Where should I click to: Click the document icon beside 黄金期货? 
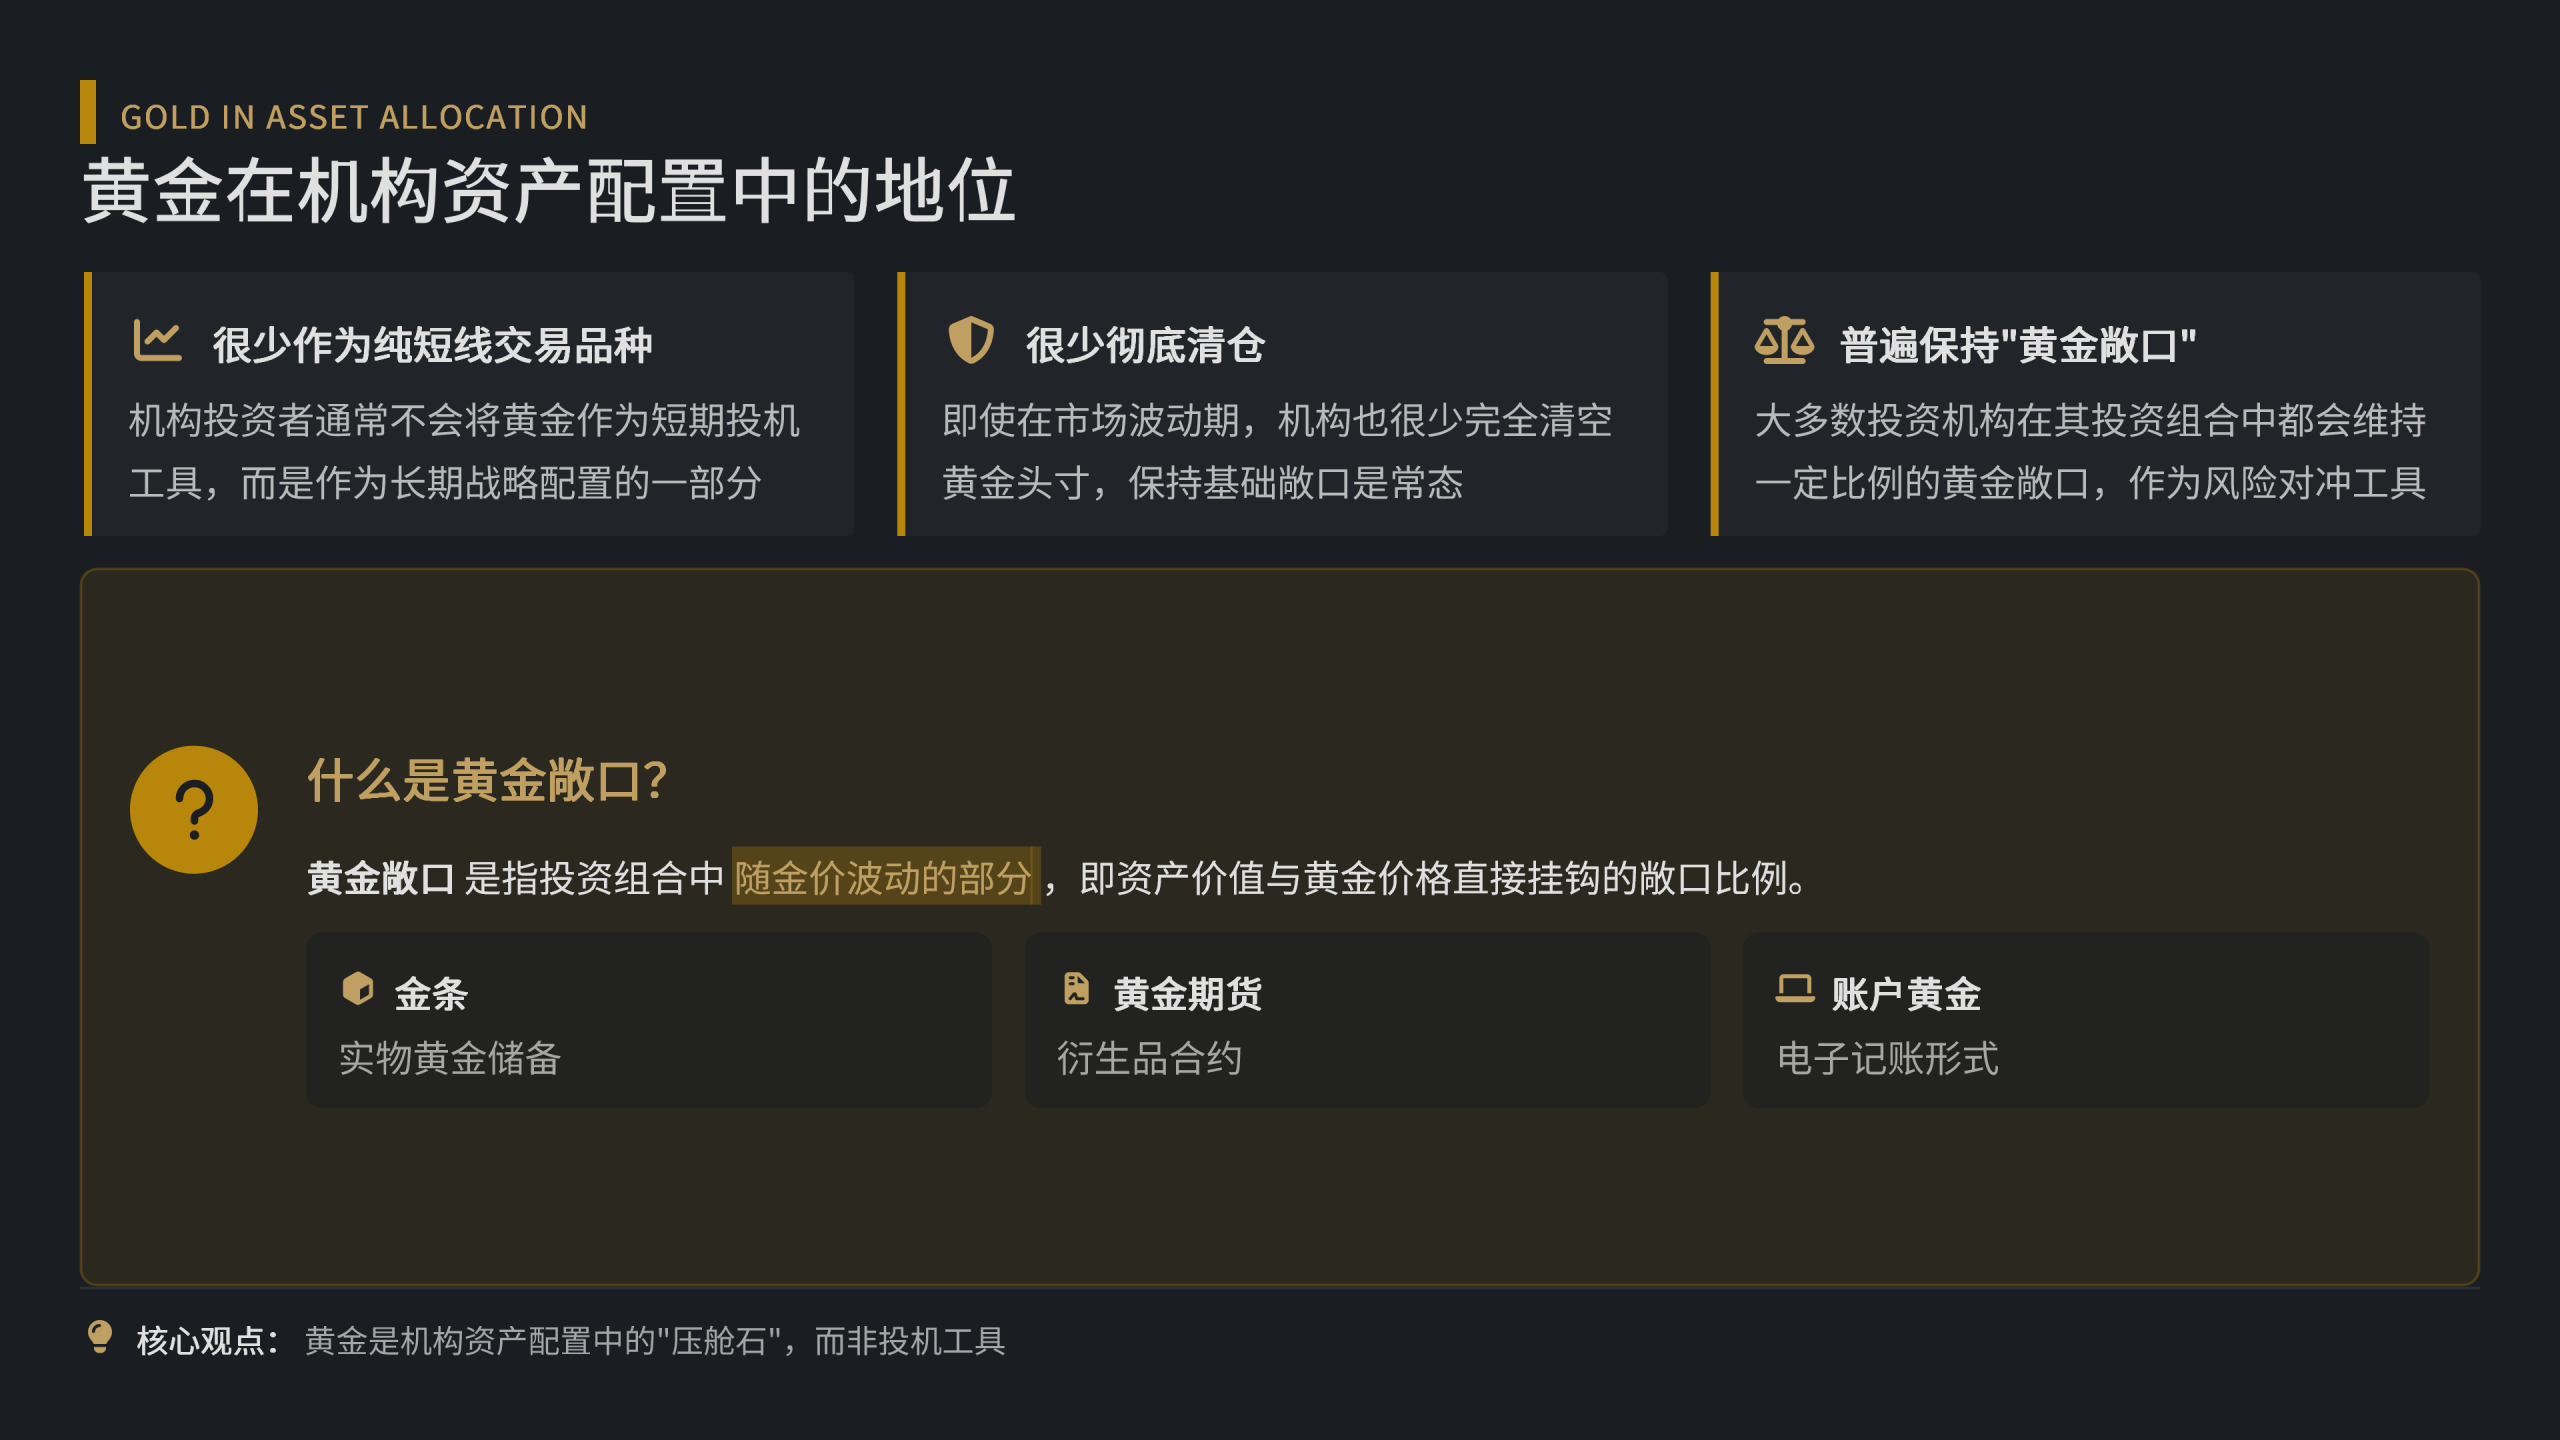pyautogui.click(x=1076, y=989)
